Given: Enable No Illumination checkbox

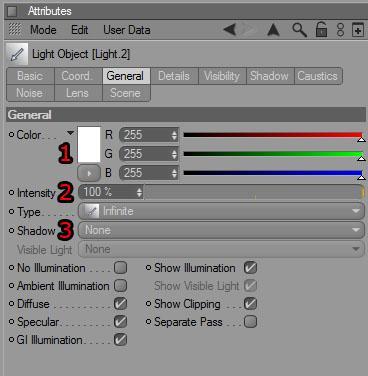Looking at the screenshot, I should [x=120, y=268].
